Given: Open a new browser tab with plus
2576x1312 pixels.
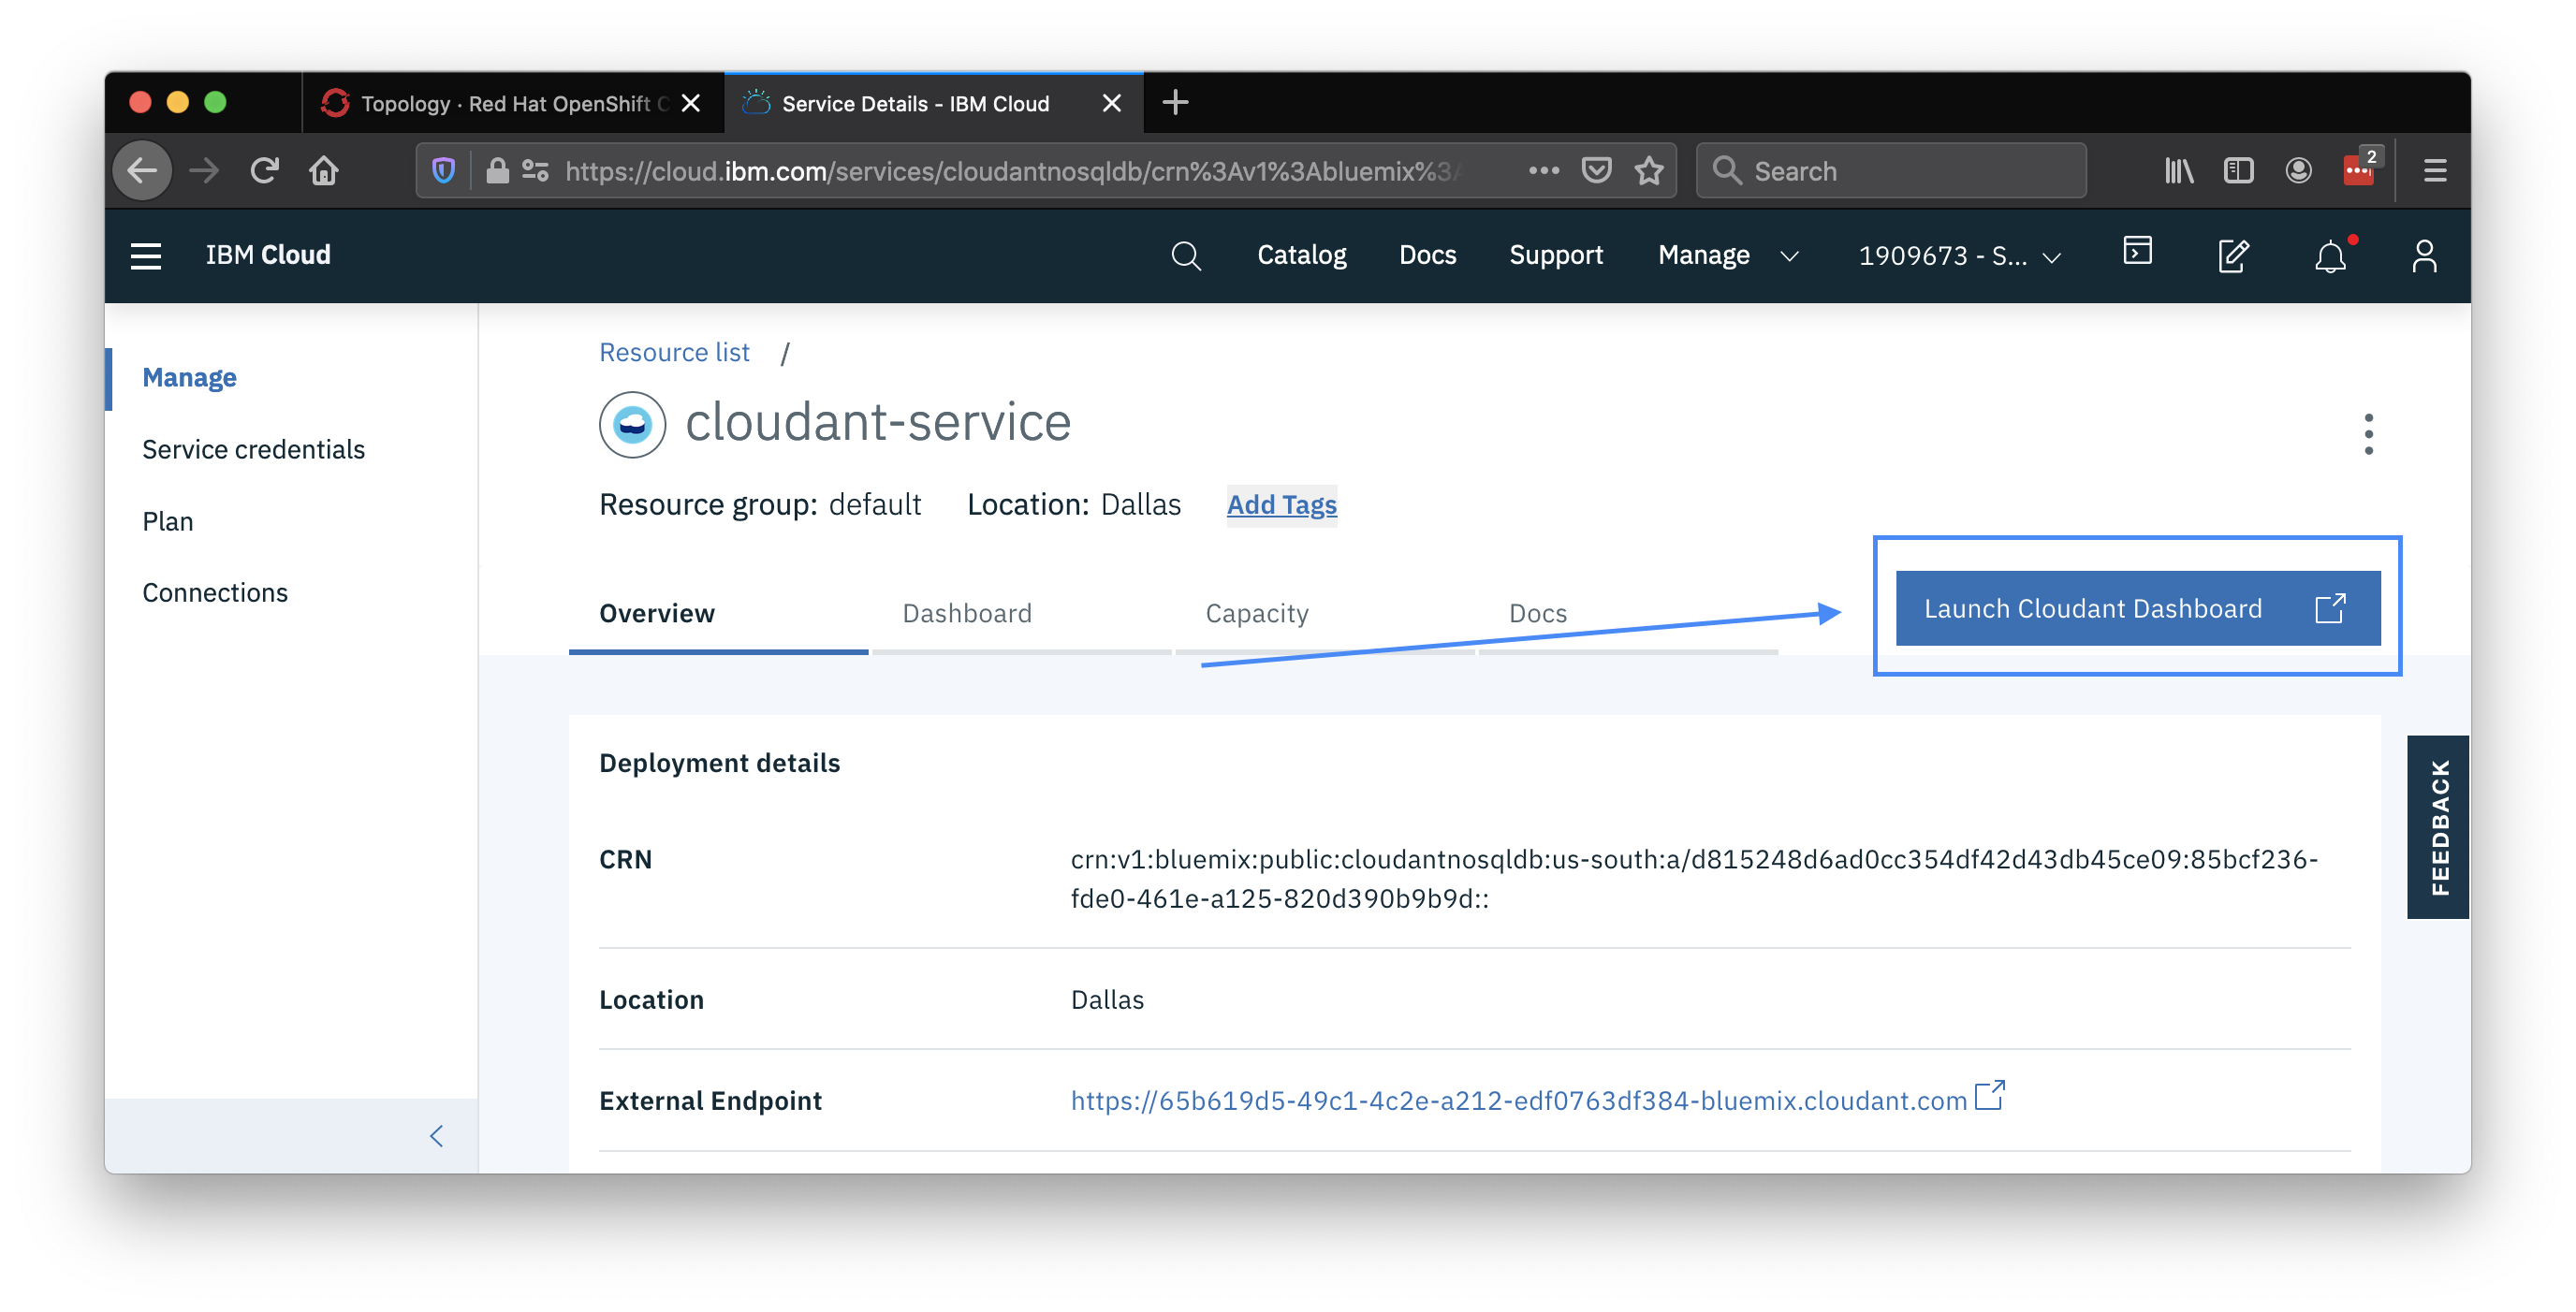Looking at the screenshot, I should coord(1175,102).
